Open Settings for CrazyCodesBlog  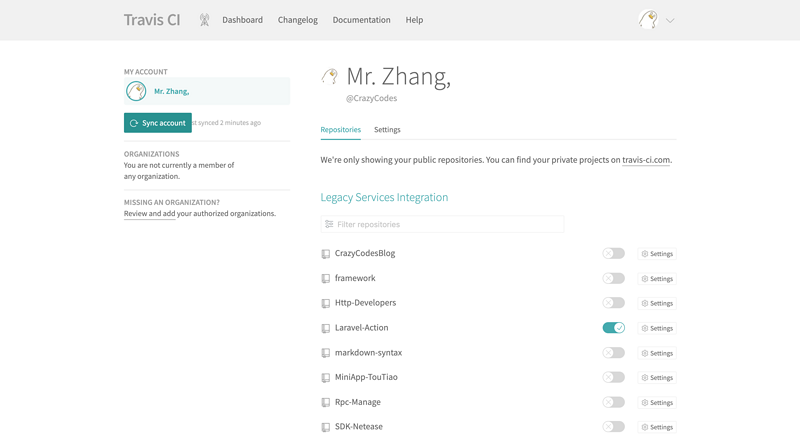click(x=657, y=254)
